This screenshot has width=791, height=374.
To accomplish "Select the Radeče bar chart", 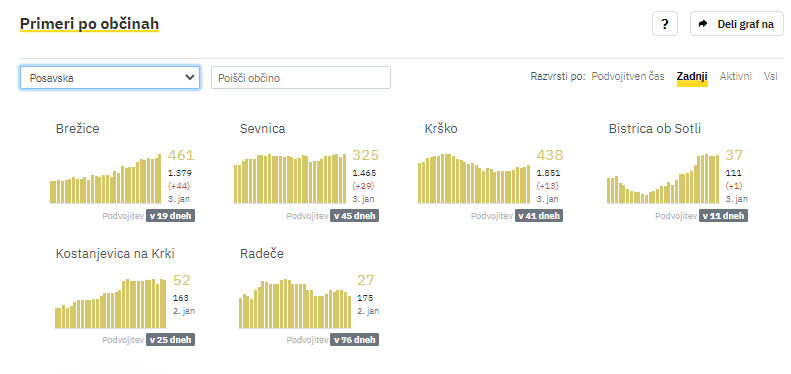I will (295, 303).
